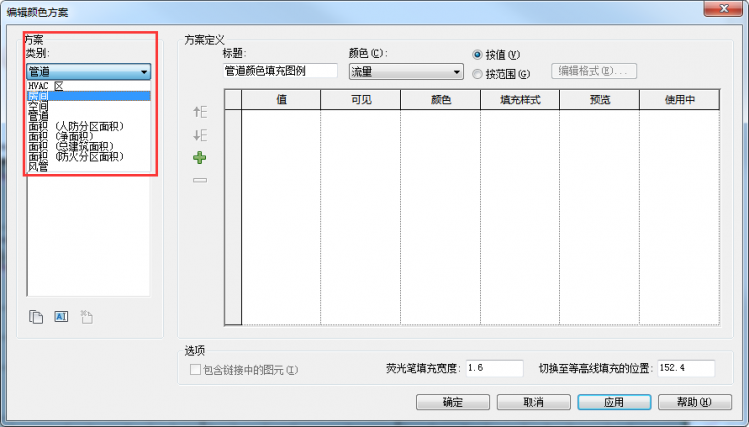Click the 颜色 column header
749x427 pixels.
440,100
